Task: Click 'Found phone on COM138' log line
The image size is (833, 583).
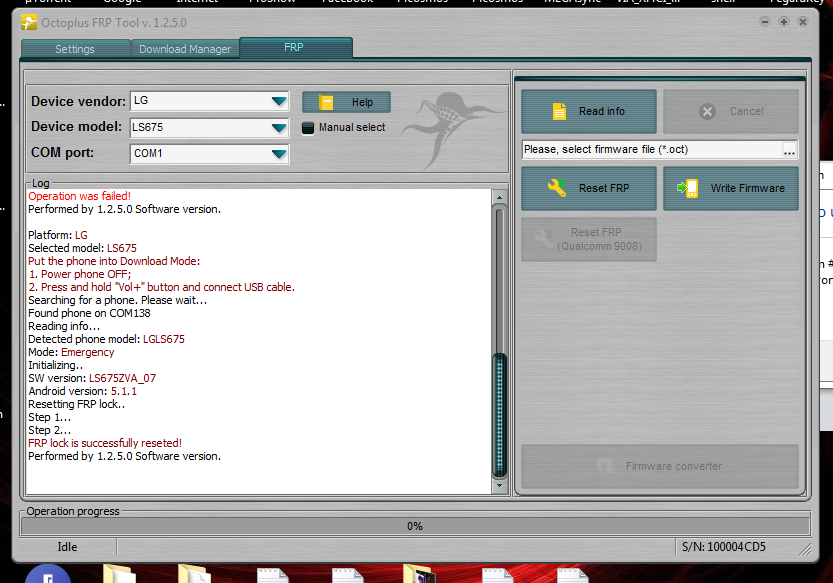Action: click(89, 313)
